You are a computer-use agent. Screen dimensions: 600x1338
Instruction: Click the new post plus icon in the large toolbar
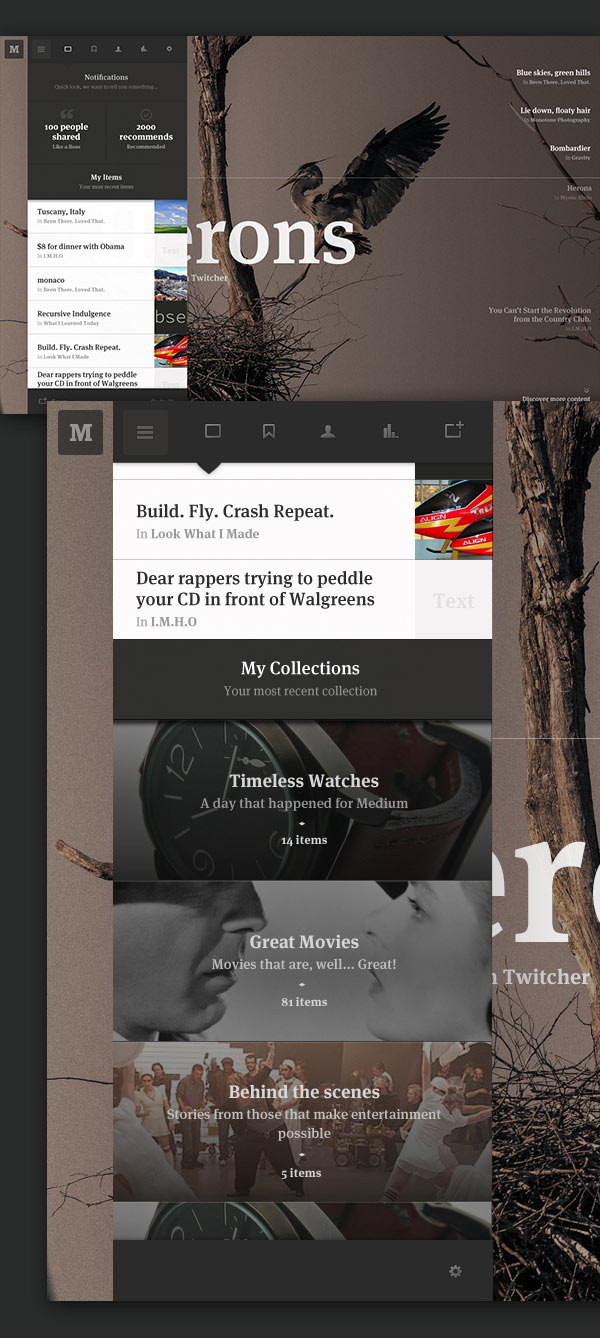coord(453,430)
